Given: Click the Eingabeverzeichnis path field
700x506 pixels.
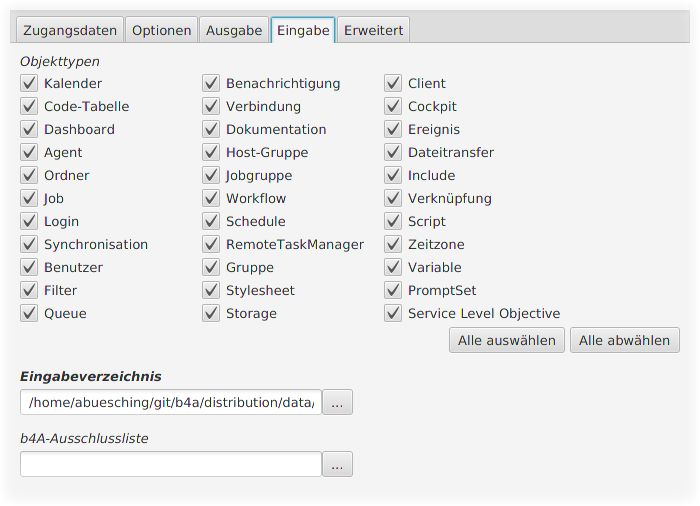Looking at the screenshot, I should pyautogui.click(x=171, y=402).
